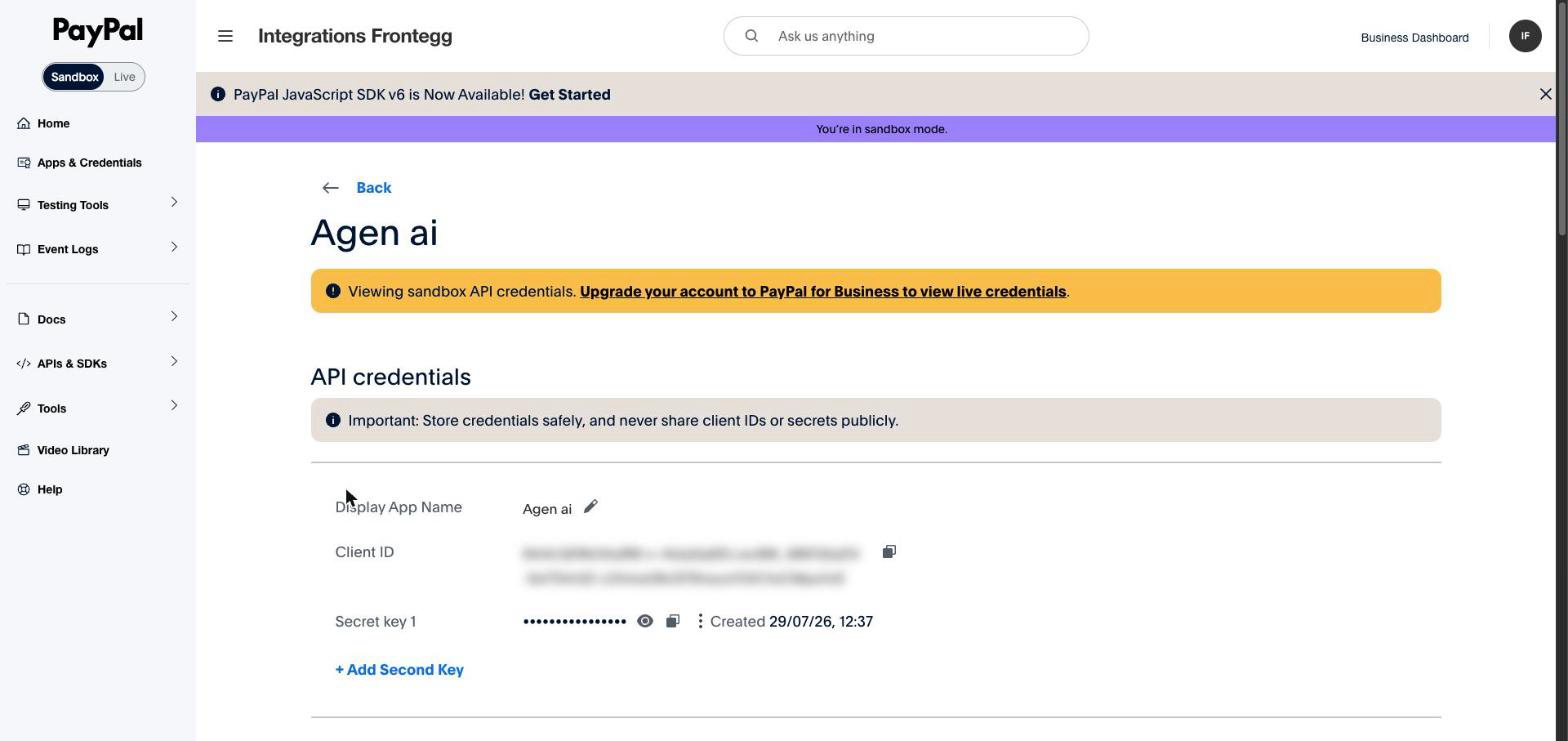Focus the Ask us anything search field
Viewport: 1568px width, 741px height.
[906, 36]
